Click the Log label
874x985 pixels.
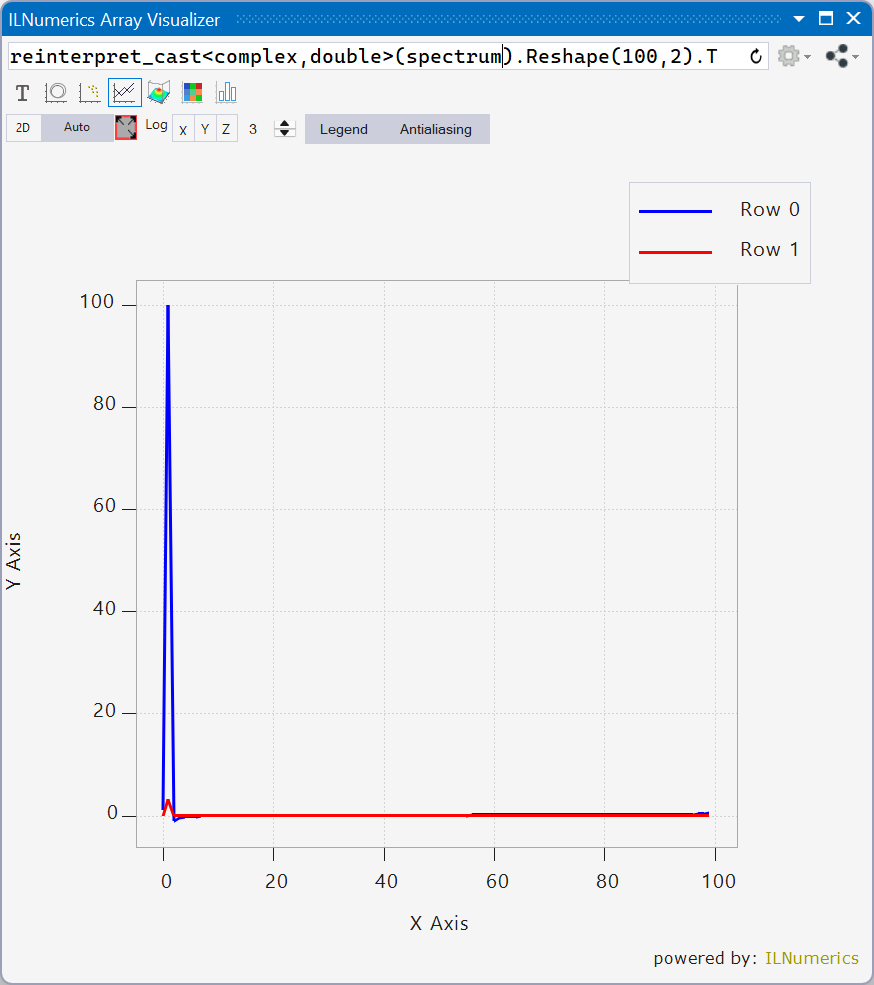pos(156,125)
